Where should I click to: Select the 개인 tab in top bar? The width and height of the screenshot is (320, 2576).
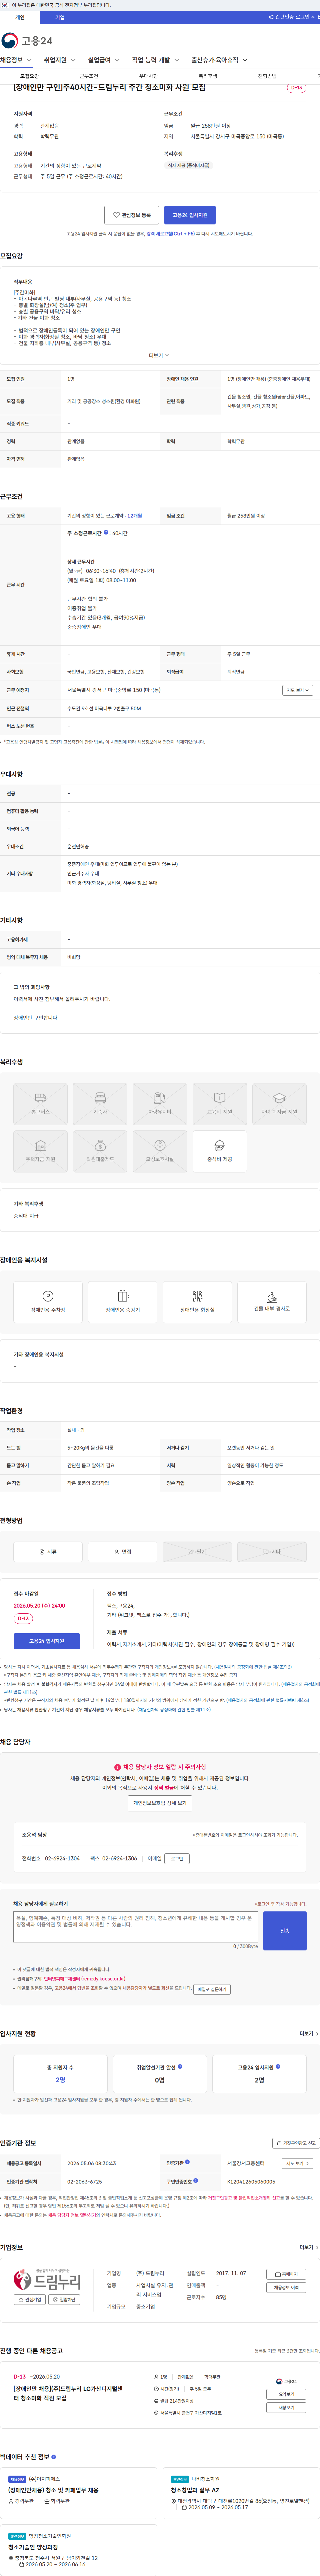[20, 17]
